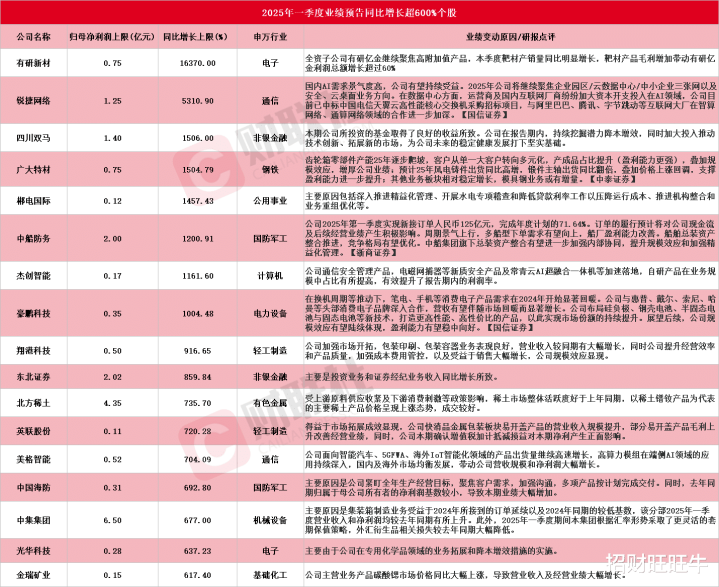Select the growth value 735.70
Image resolution: width=719 pixels, height=587 pixels.
tap(198, 403)
